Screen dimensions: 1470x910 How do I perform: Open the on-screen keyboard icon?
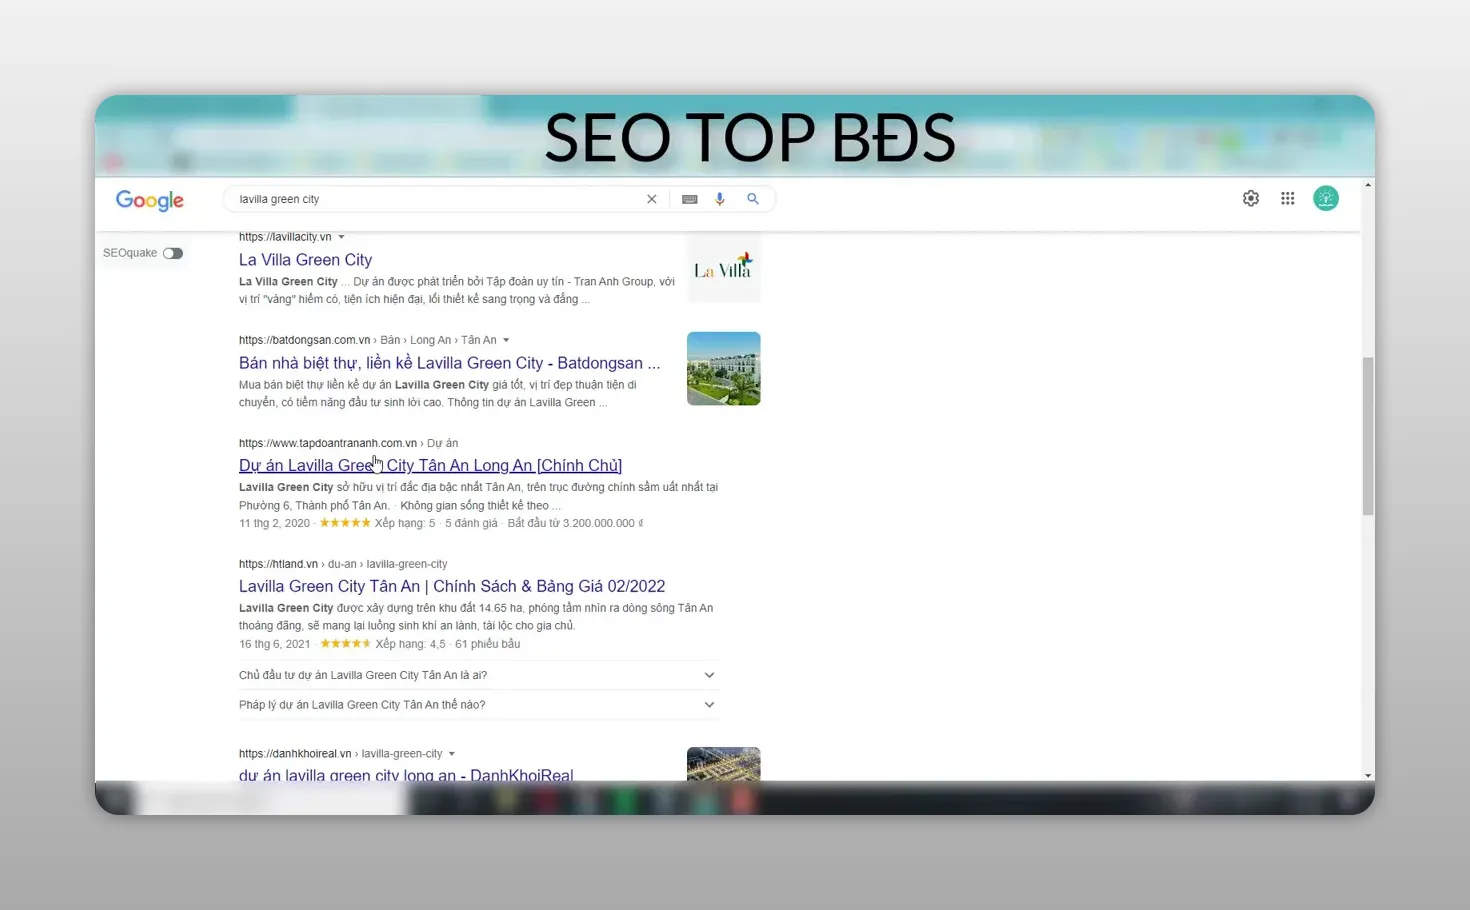pos(690,199)
